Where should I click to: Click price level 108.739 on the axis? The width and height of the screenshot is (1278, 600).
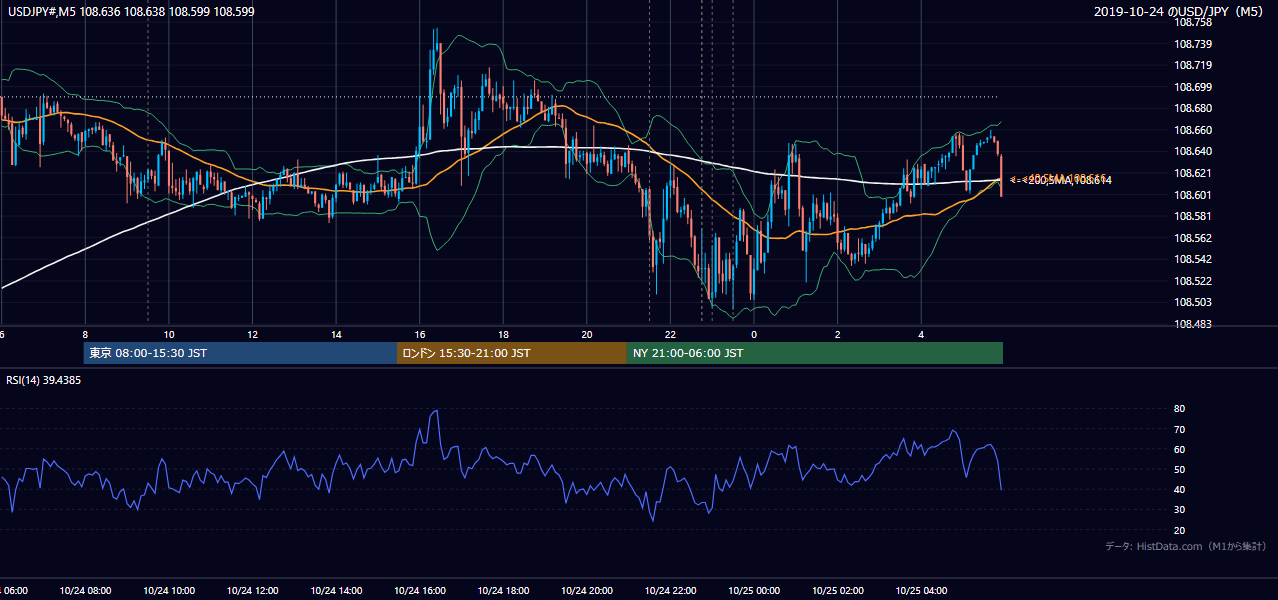click(1192, 44)
